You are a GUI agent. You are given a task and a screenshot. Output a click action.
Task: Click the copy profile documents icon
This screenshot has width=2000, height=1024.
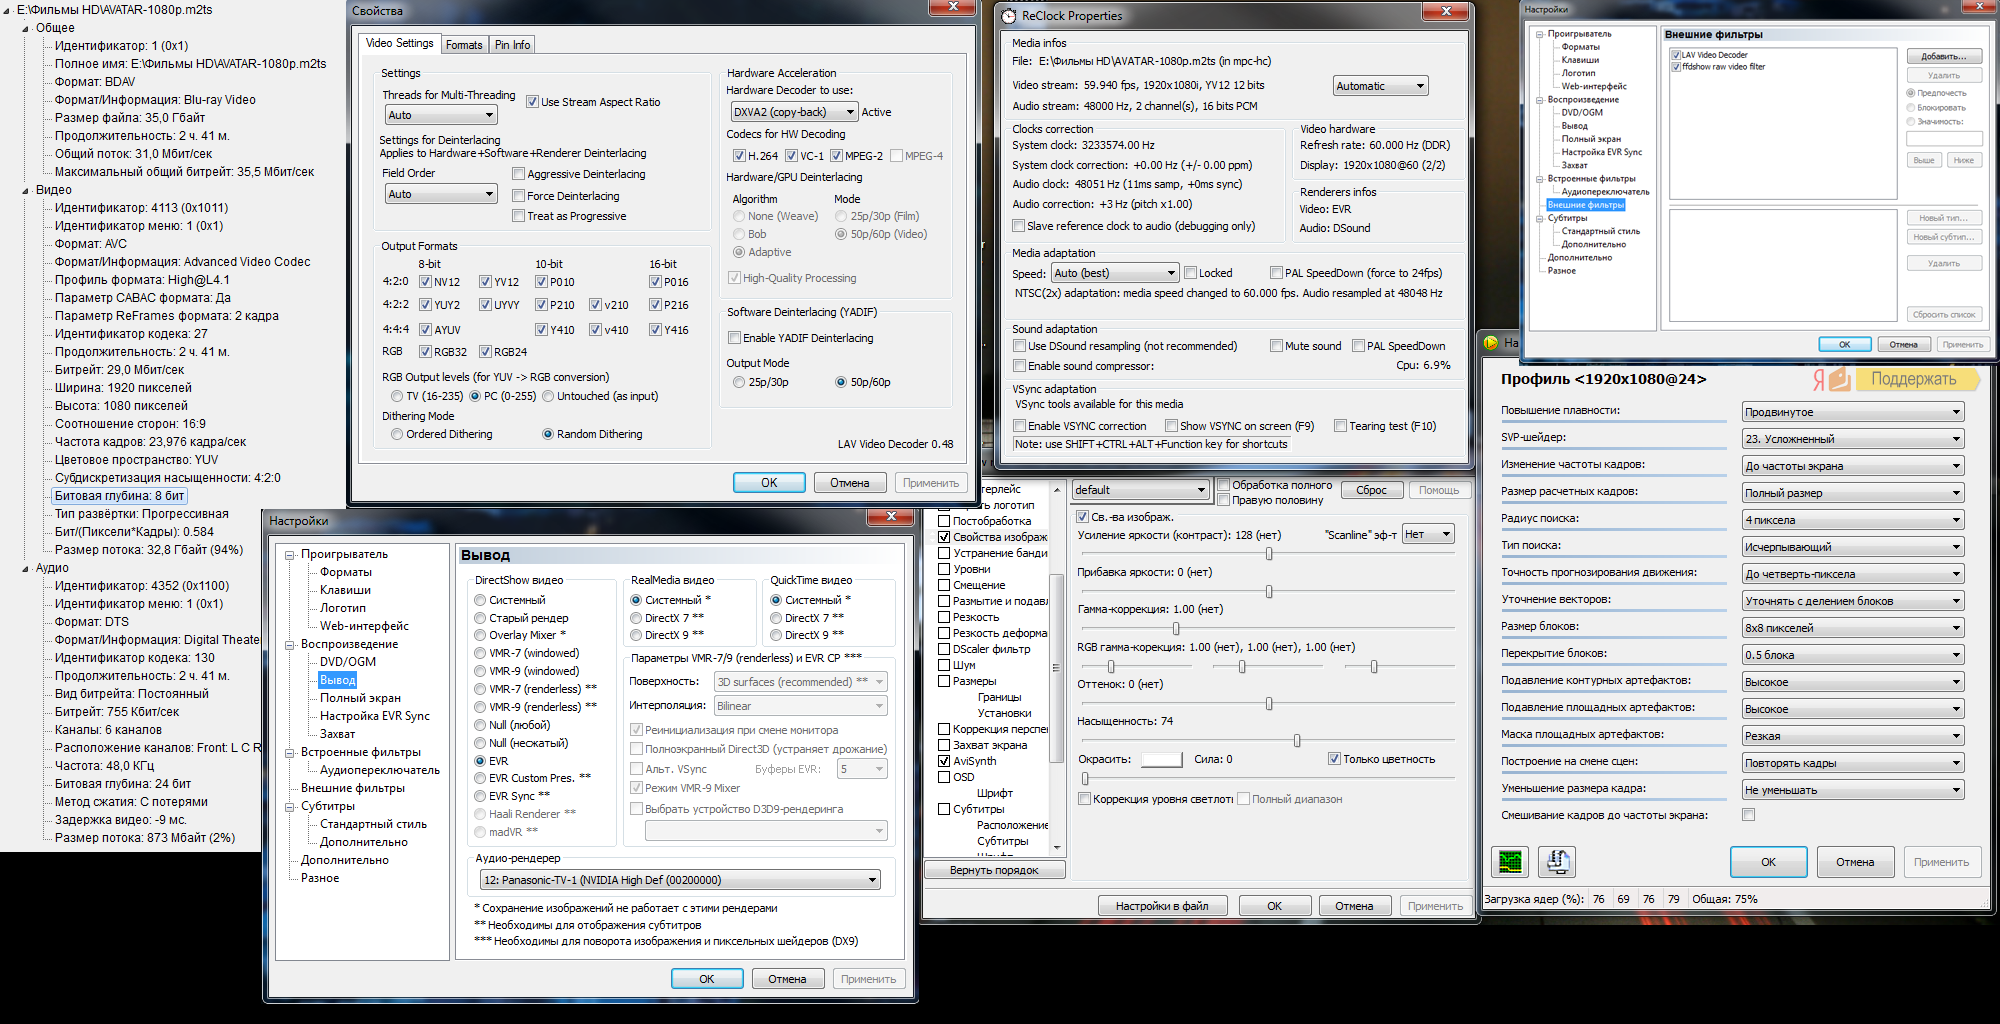point(1556,861)
